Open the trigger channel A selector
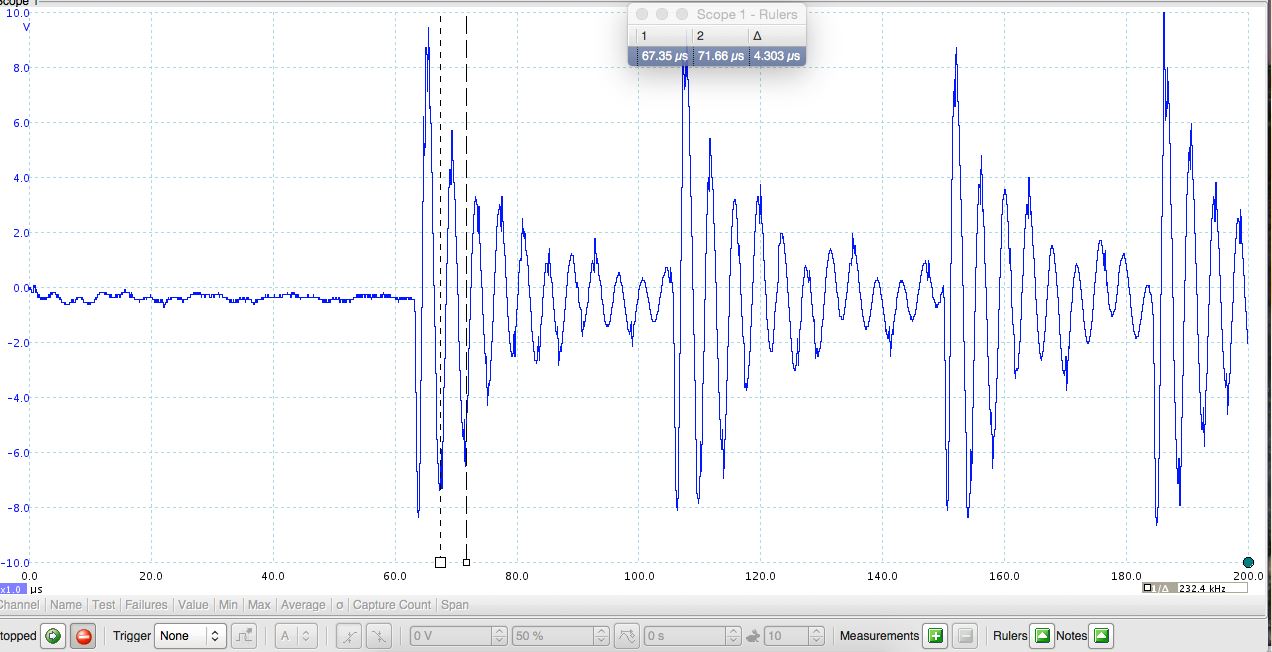This screenshot has width=1272, height=652. [x=297, y=636]
